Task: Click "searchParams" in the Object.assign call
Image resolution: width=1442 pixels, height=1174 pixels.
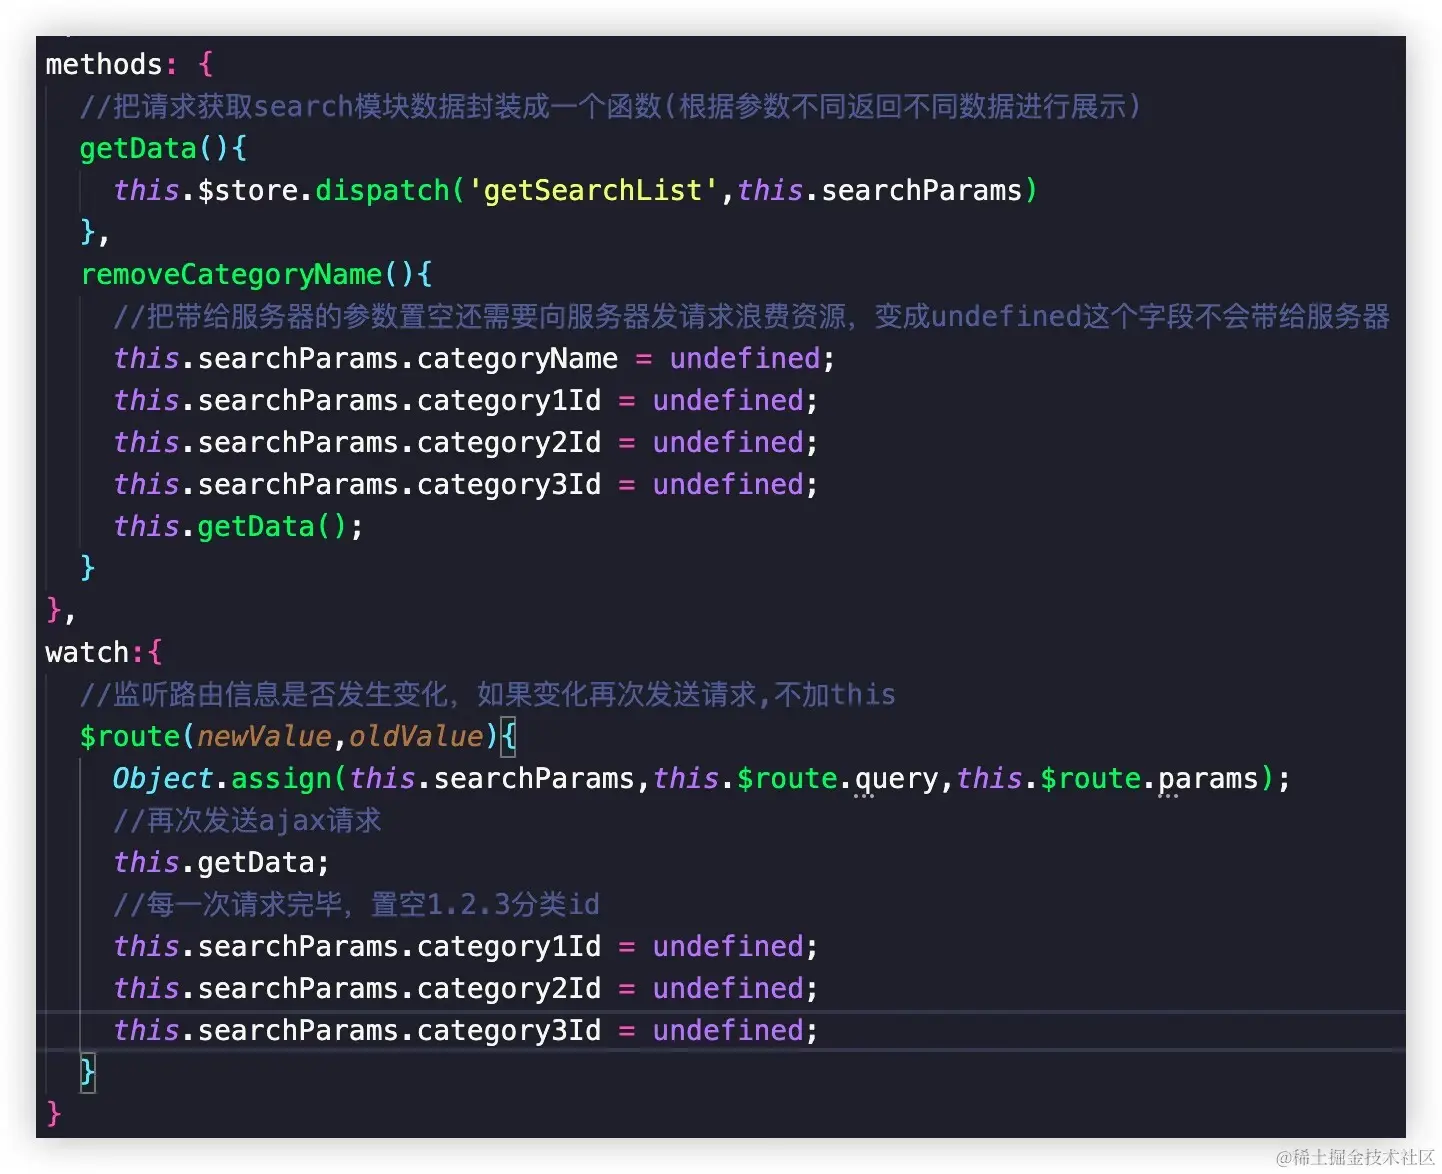Action: (534, 779)
